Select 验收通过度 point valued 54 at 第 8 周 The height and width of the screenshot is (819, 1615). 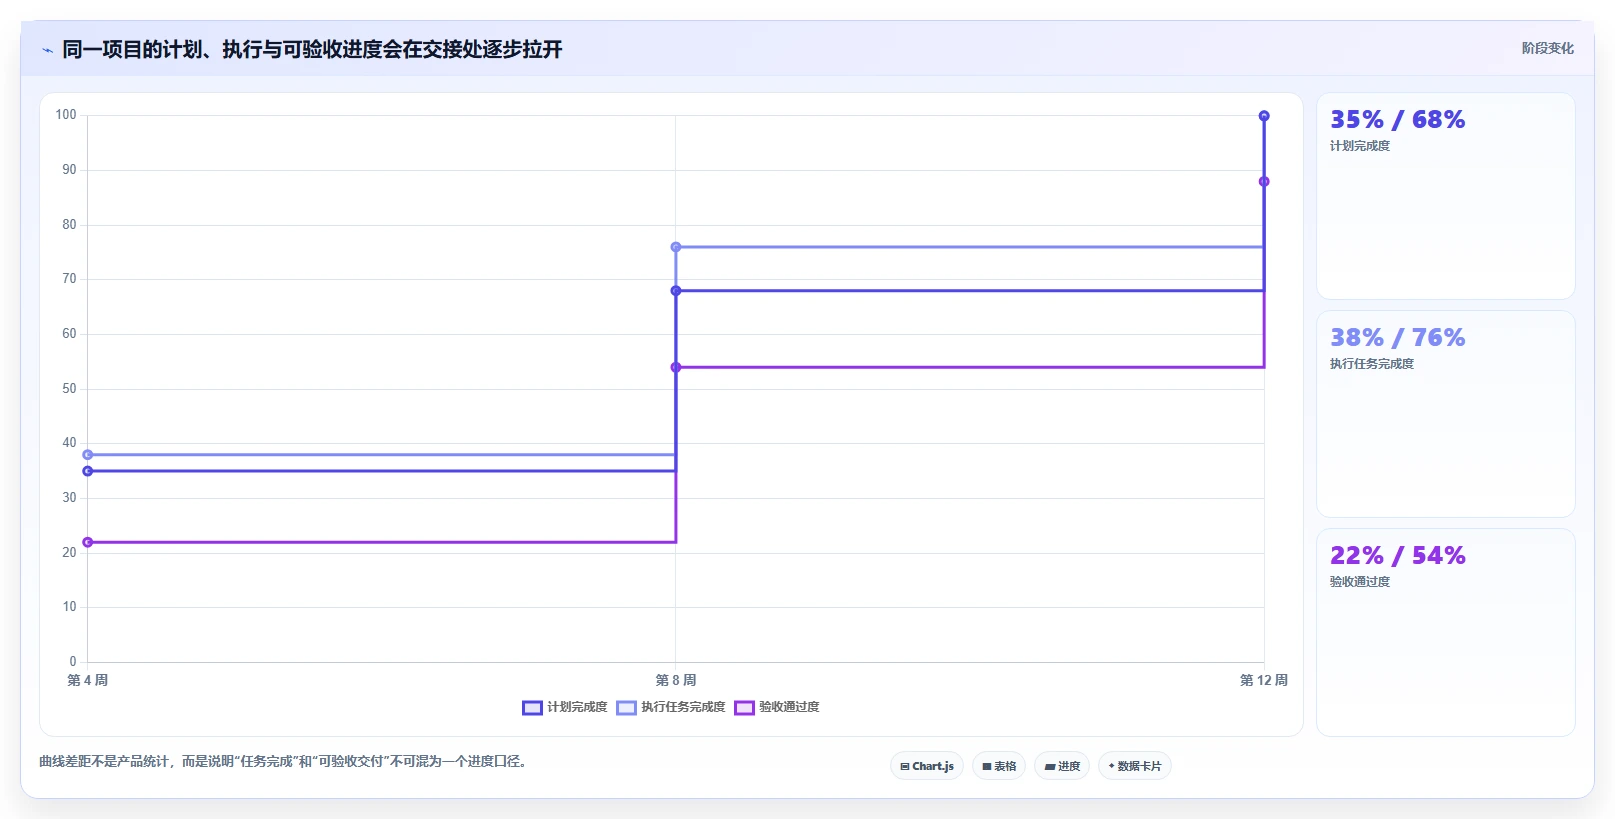(x=676, y=367)
